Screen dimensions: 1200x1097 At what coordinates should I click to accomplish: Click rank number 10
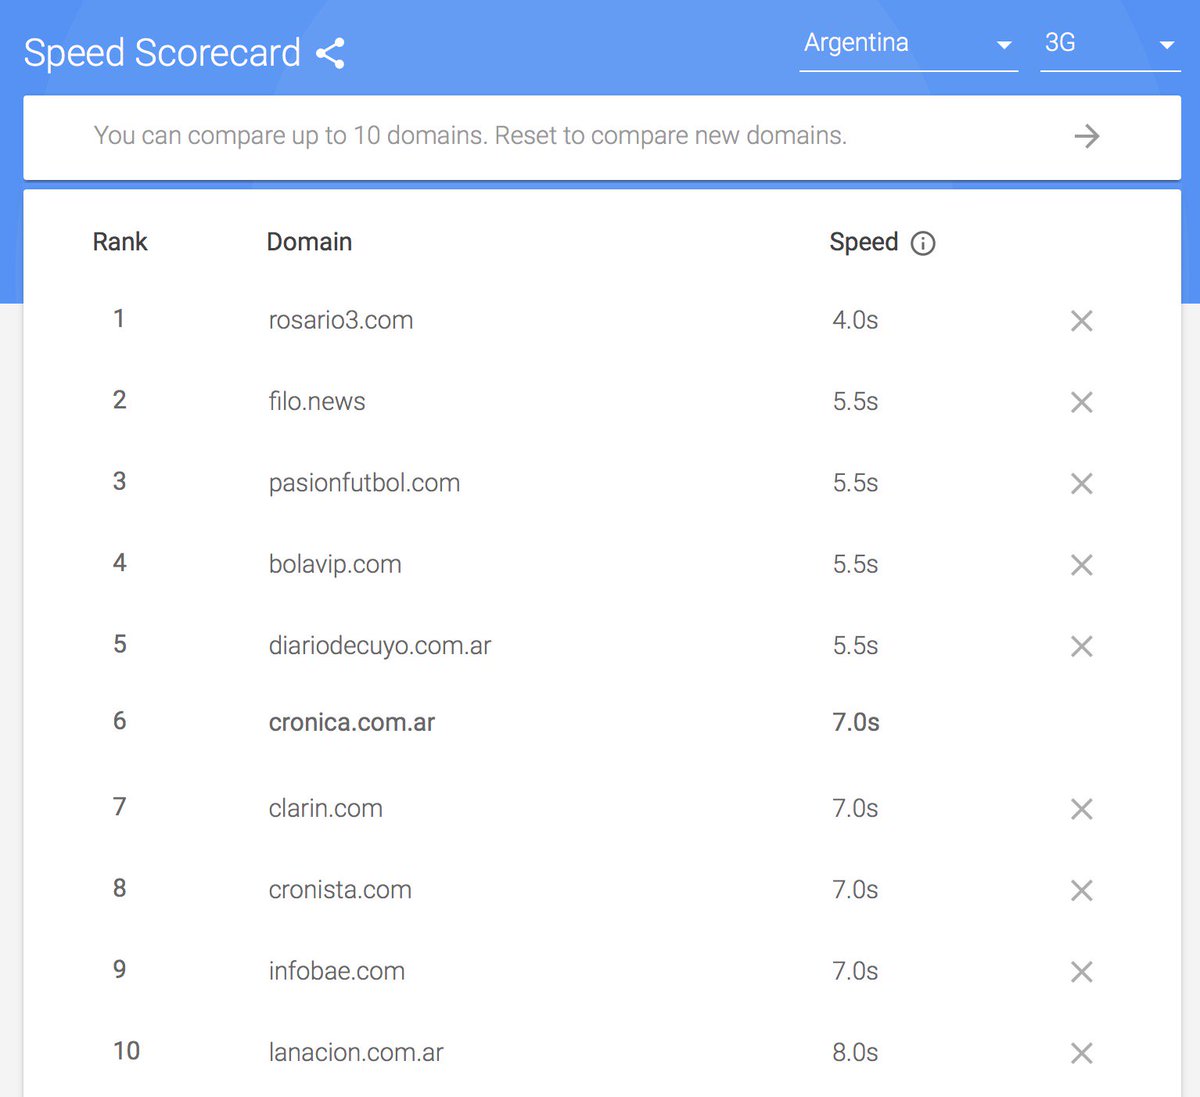(126, 1051)
